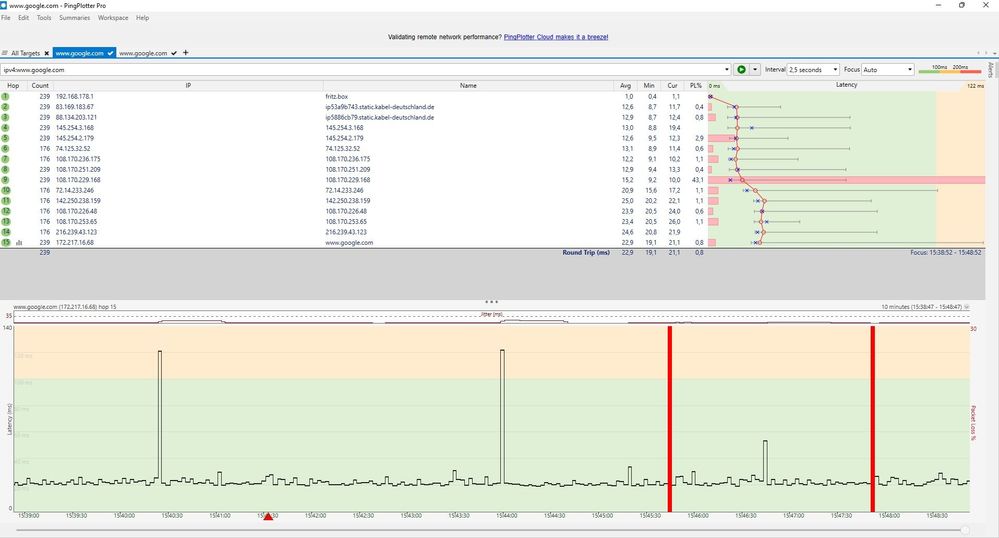Click the red triangle marker on the timeline

tap(268, 516)
